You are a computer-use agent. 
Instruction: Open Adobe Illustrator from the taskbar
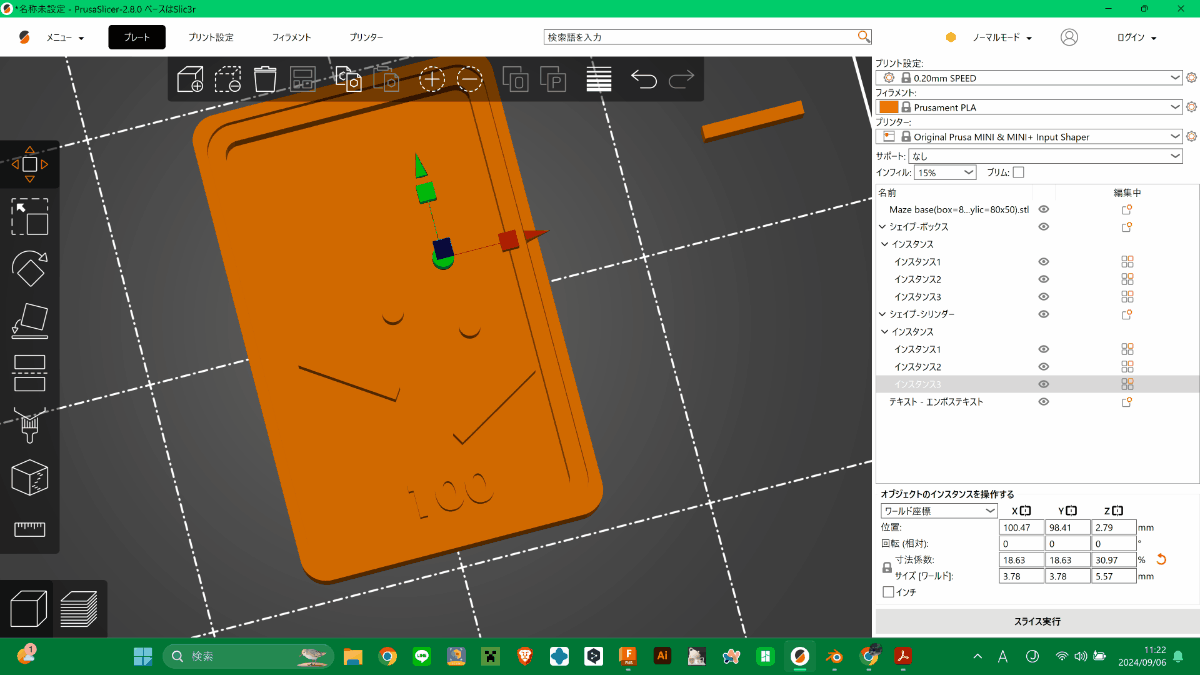[661, 656]
